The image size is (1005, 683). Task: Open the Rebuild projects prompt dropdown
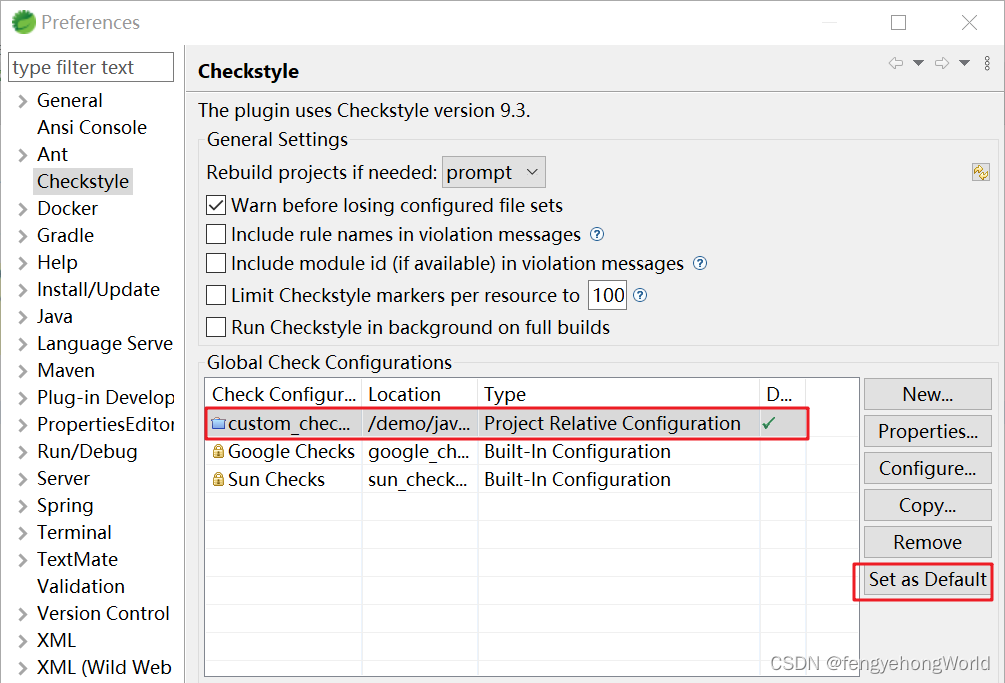494,172
